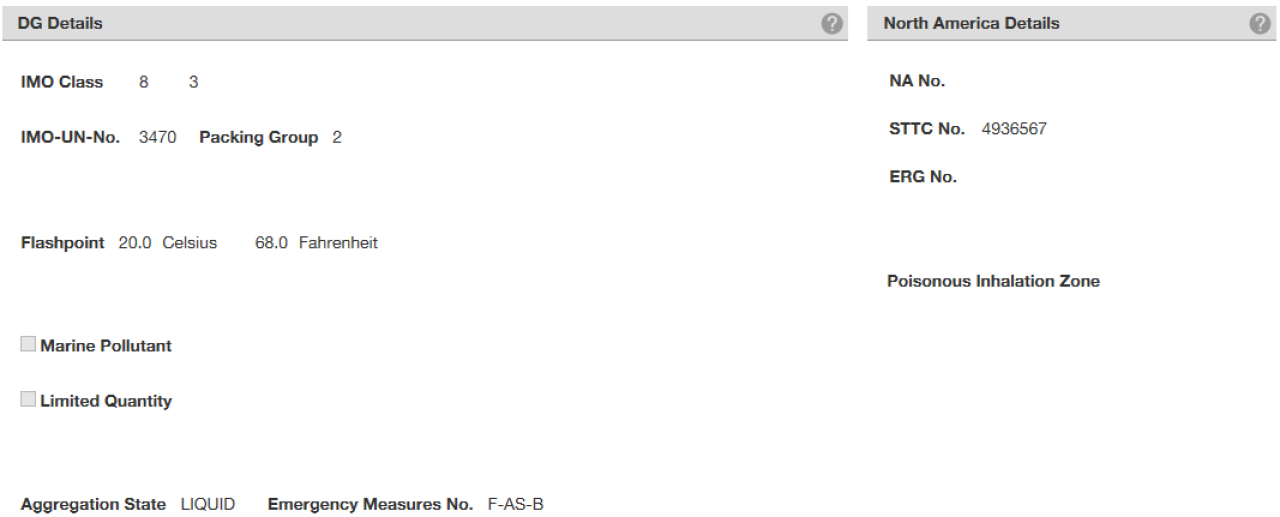This screenshot has width=1280, height=517.
Task: Enable the Limited Quantity checkbox
Action: coord(28,401)
